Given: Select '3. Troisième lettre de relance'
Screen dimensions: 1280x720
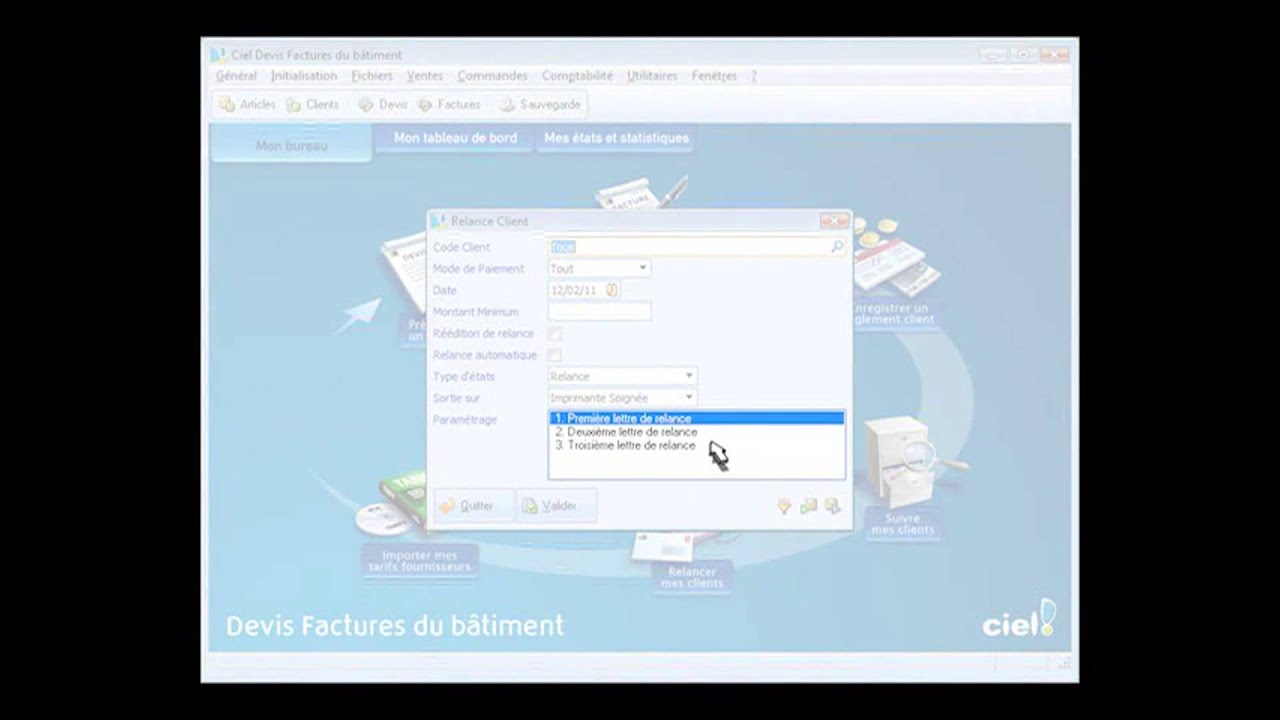Looking at the screenshot, I should pos(696,445).
